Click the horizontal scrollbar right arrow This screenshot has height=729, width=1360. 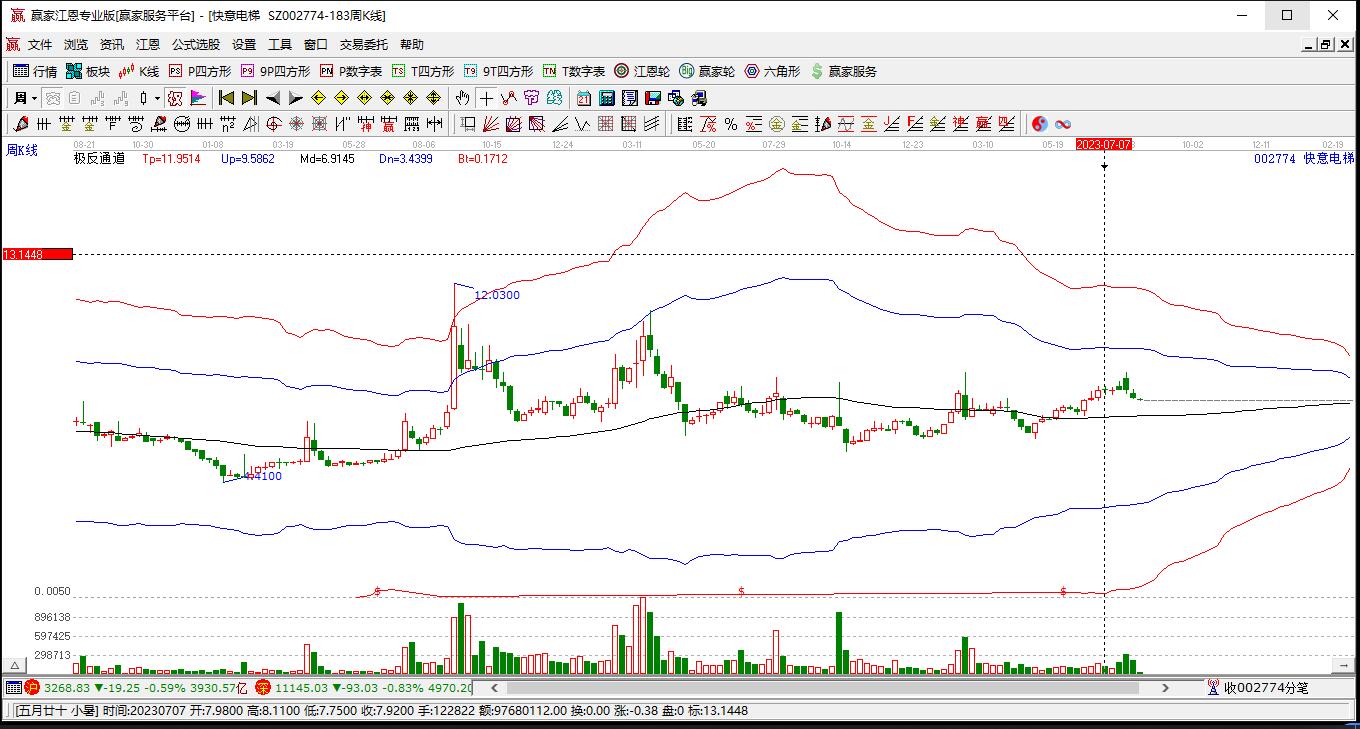pyautogui.click(x=1165, y=688)
